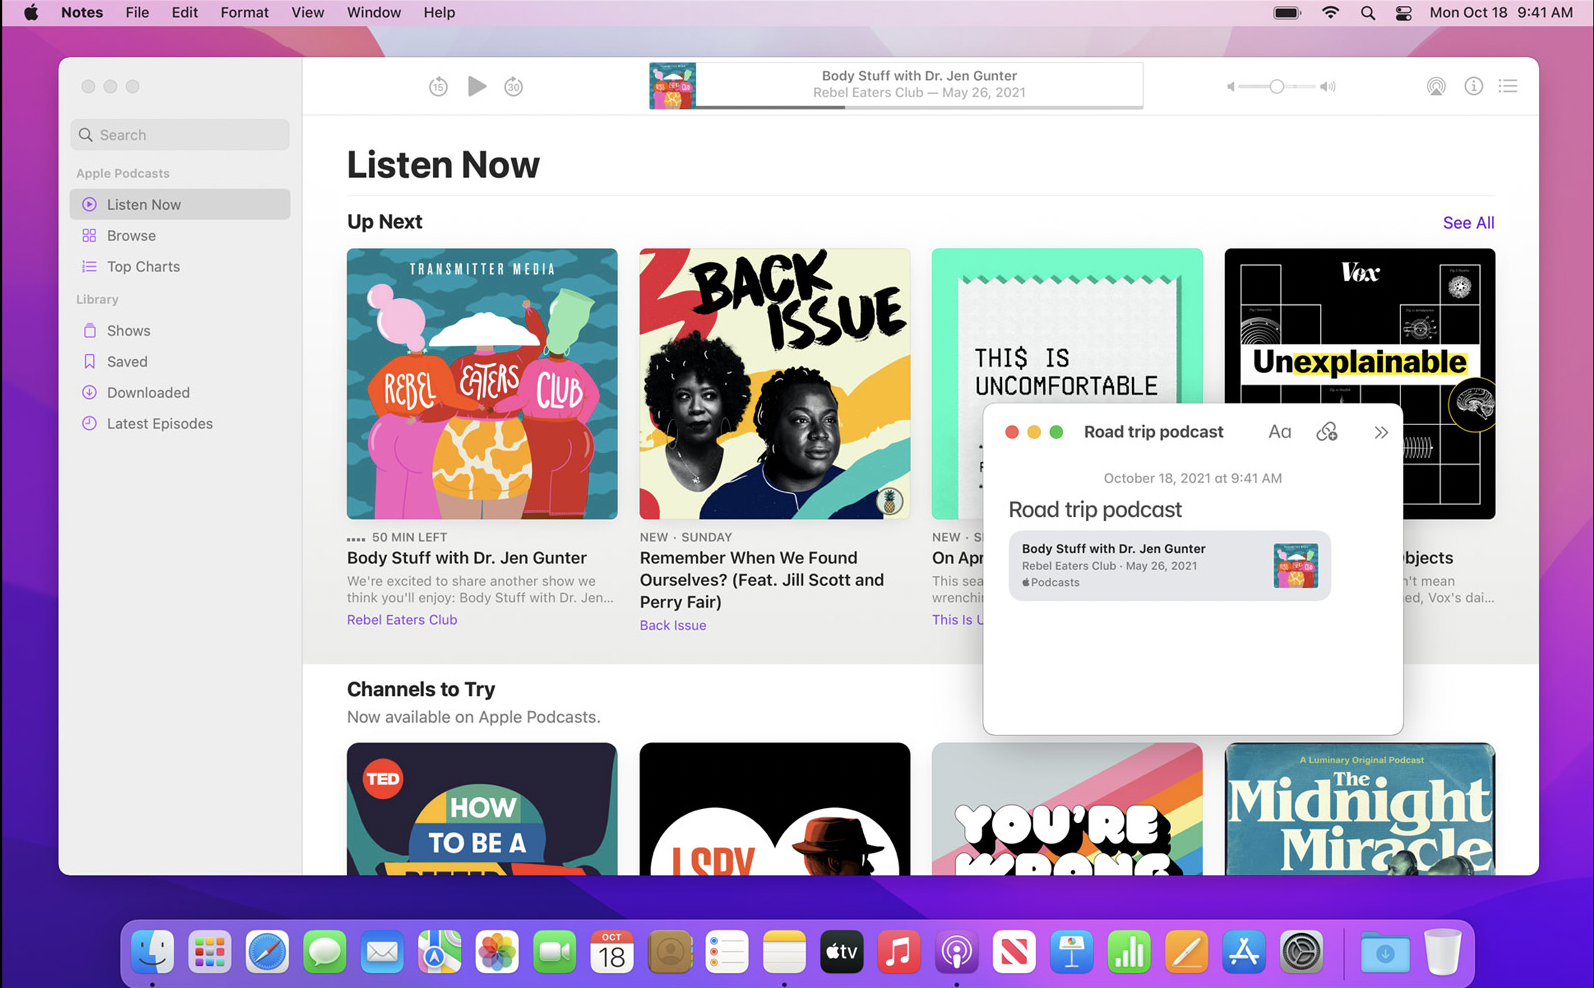Click the Podcasts search field
Screen dimensions: 1594x988
click(x=180, y=135)
